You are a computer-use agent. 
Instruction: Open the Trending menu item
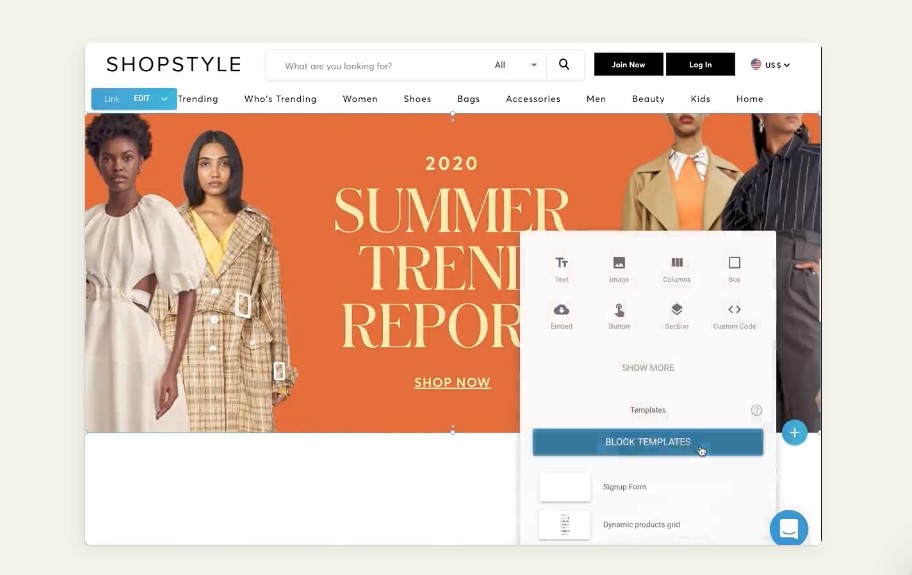(x=198, y=99)
